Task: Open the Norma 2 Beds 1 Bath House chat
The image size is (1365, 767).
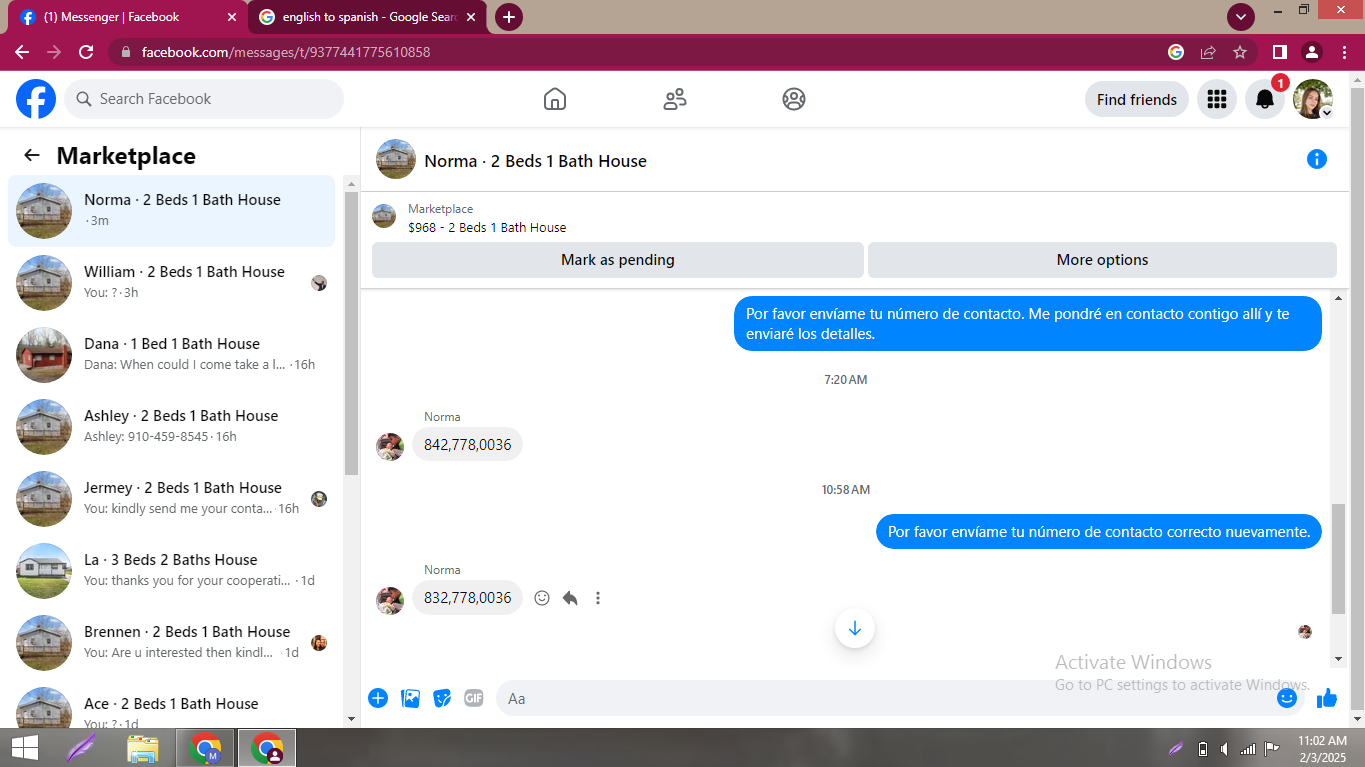Action: click(x=172, y=211)
